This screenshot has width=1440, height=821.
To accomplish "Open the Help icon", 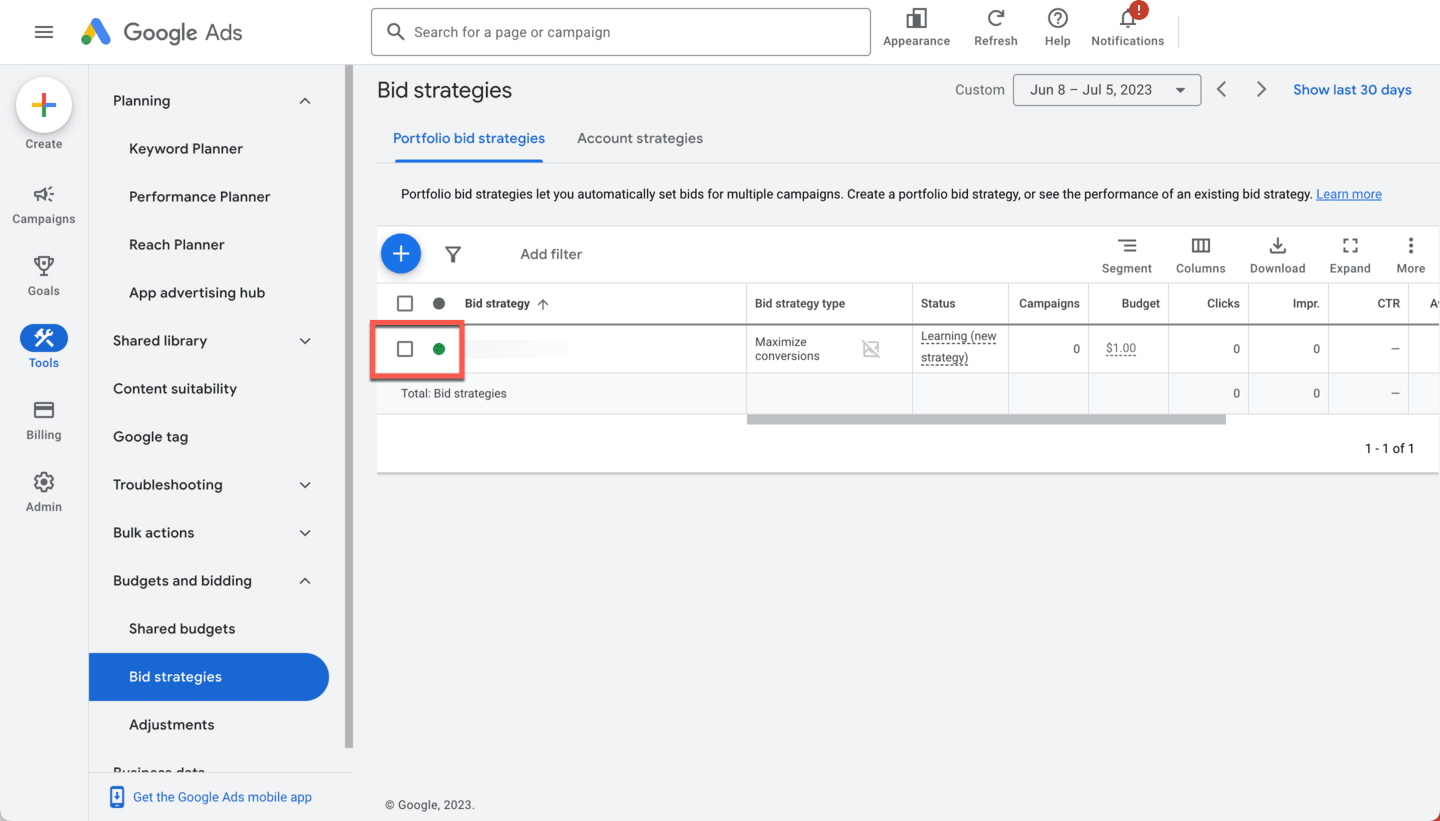I will point(1057,18).
